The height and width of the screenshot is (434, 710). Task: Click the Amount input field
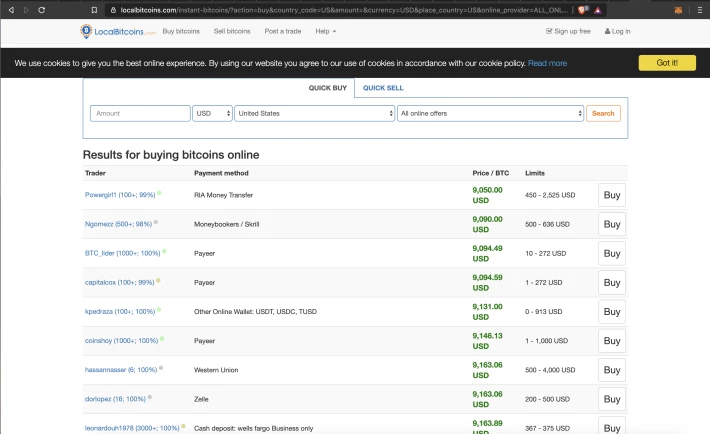[x=140, y=113]
